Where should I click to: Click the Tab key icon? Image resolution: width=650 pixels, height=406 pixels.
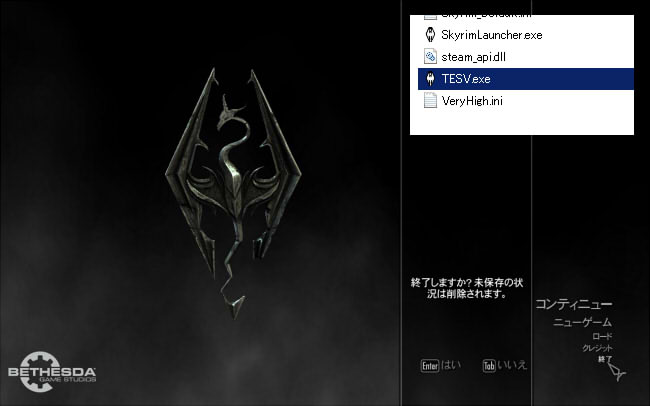[x=489, y=366]
